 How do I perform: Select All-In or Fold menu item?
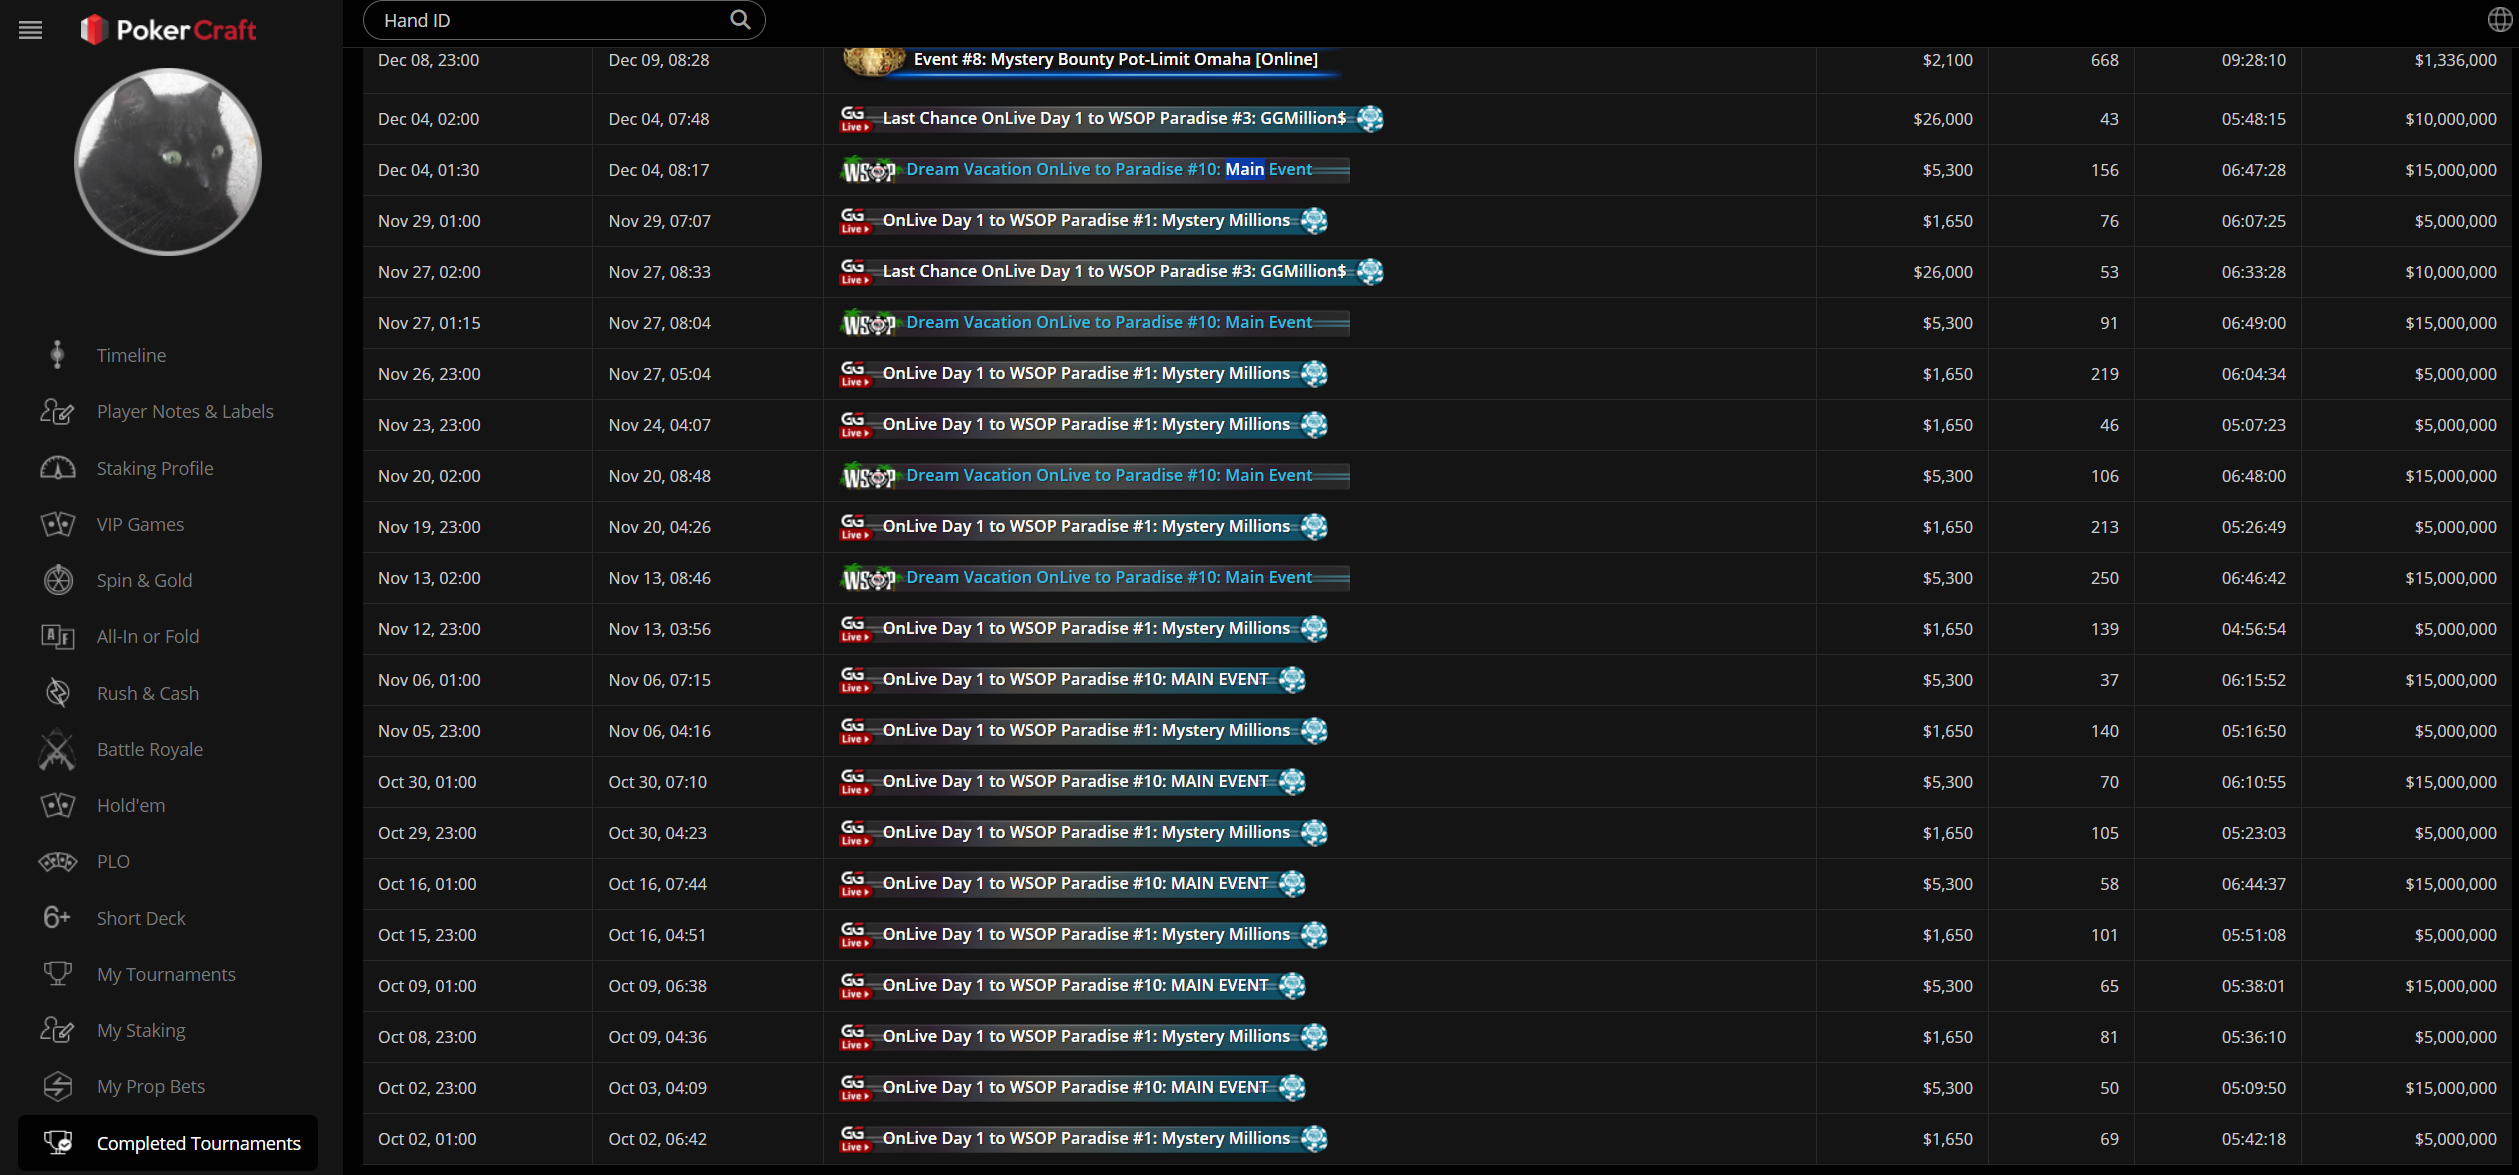pos(147,636)
